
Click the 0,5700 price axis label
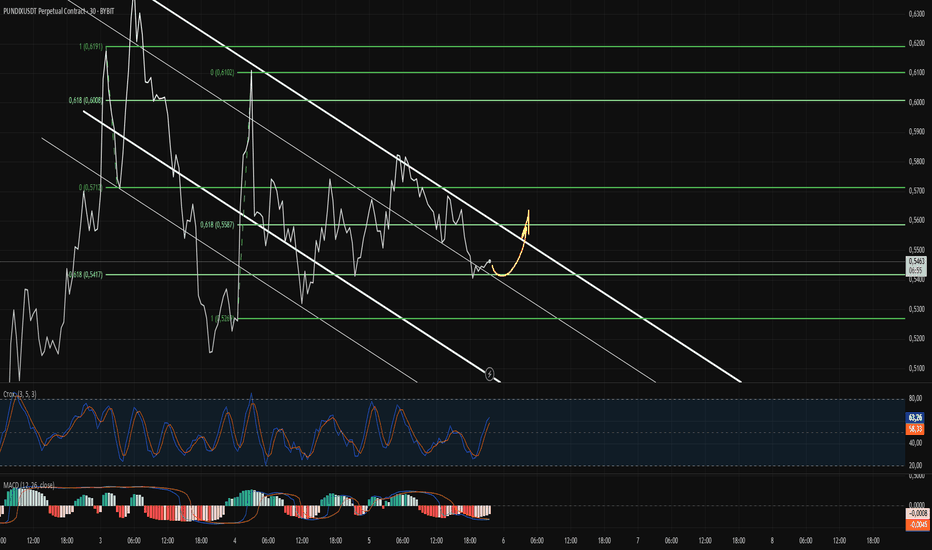[917, 191]
